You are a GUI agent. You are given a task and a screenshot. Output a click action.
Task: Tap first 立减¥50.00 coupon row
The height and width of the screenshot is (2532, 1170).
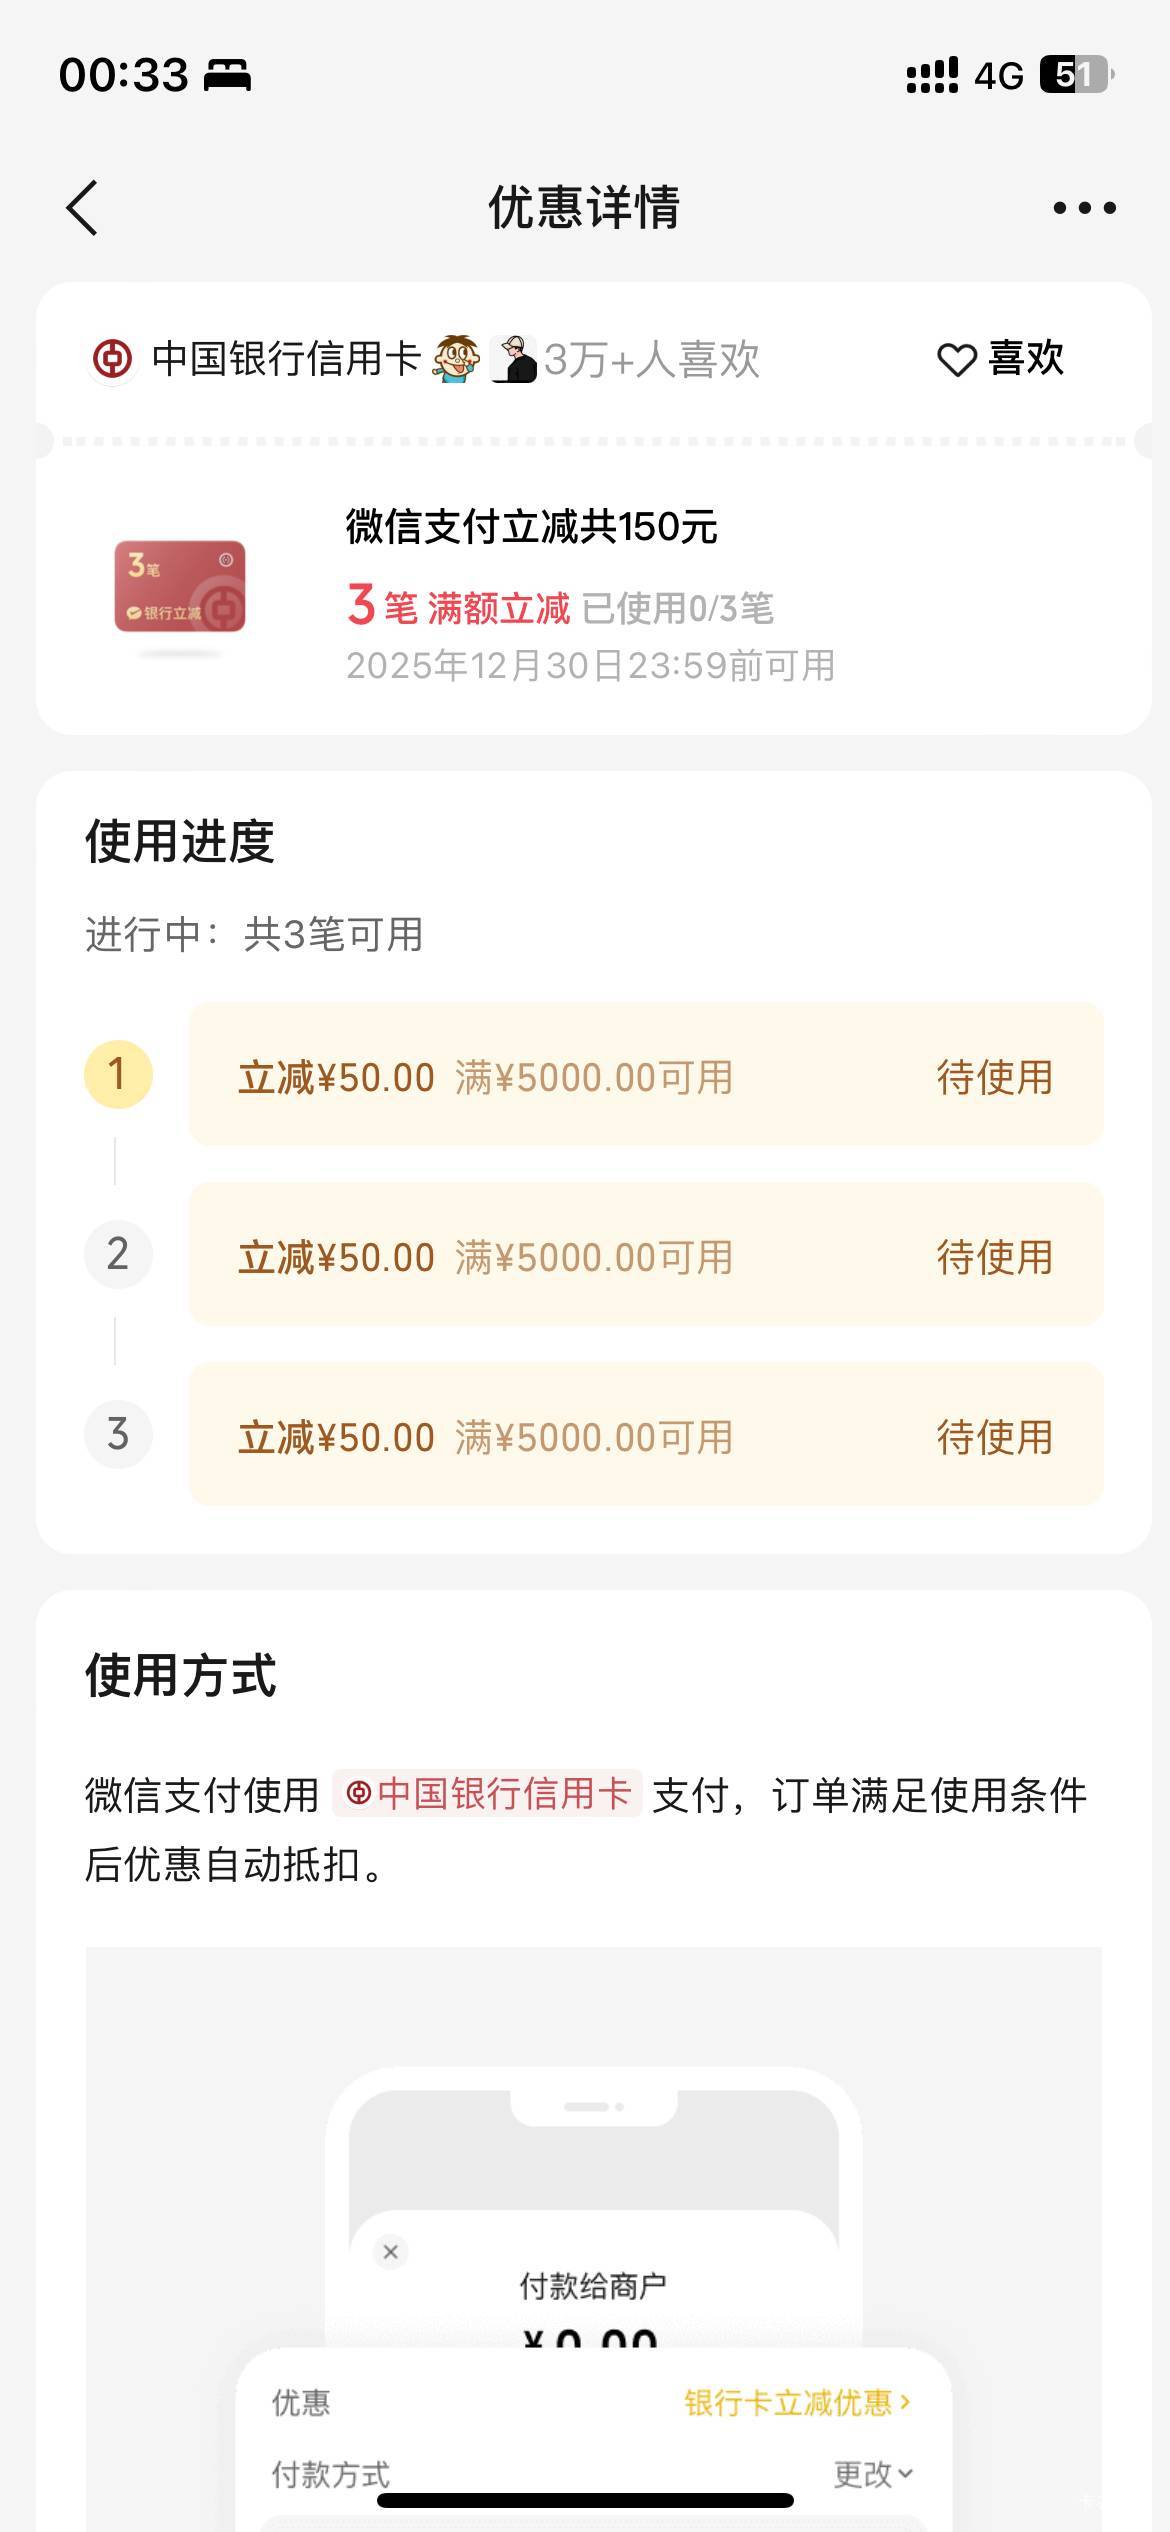click(645, 1076)
